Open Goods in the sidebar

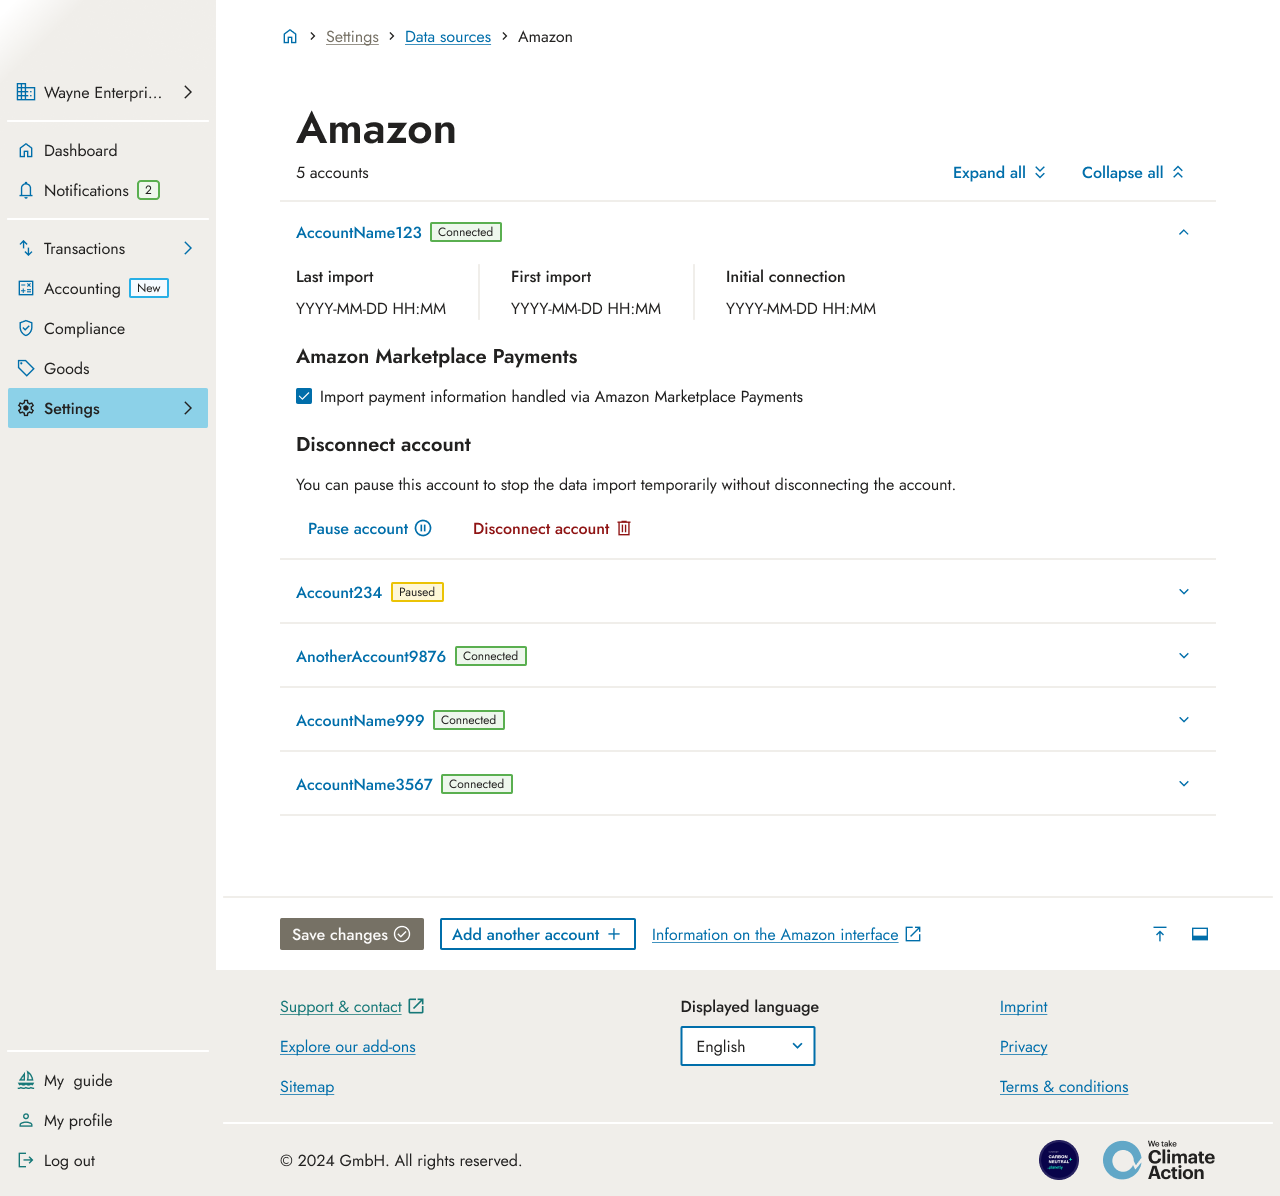pos(108,368)
